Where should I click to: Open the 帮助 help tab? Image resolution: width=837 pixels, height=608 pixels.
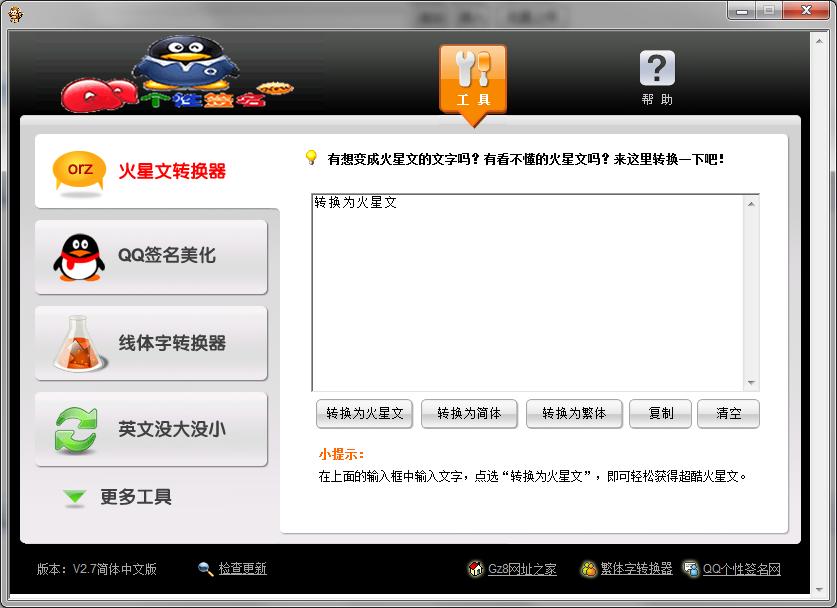(657, 78)
